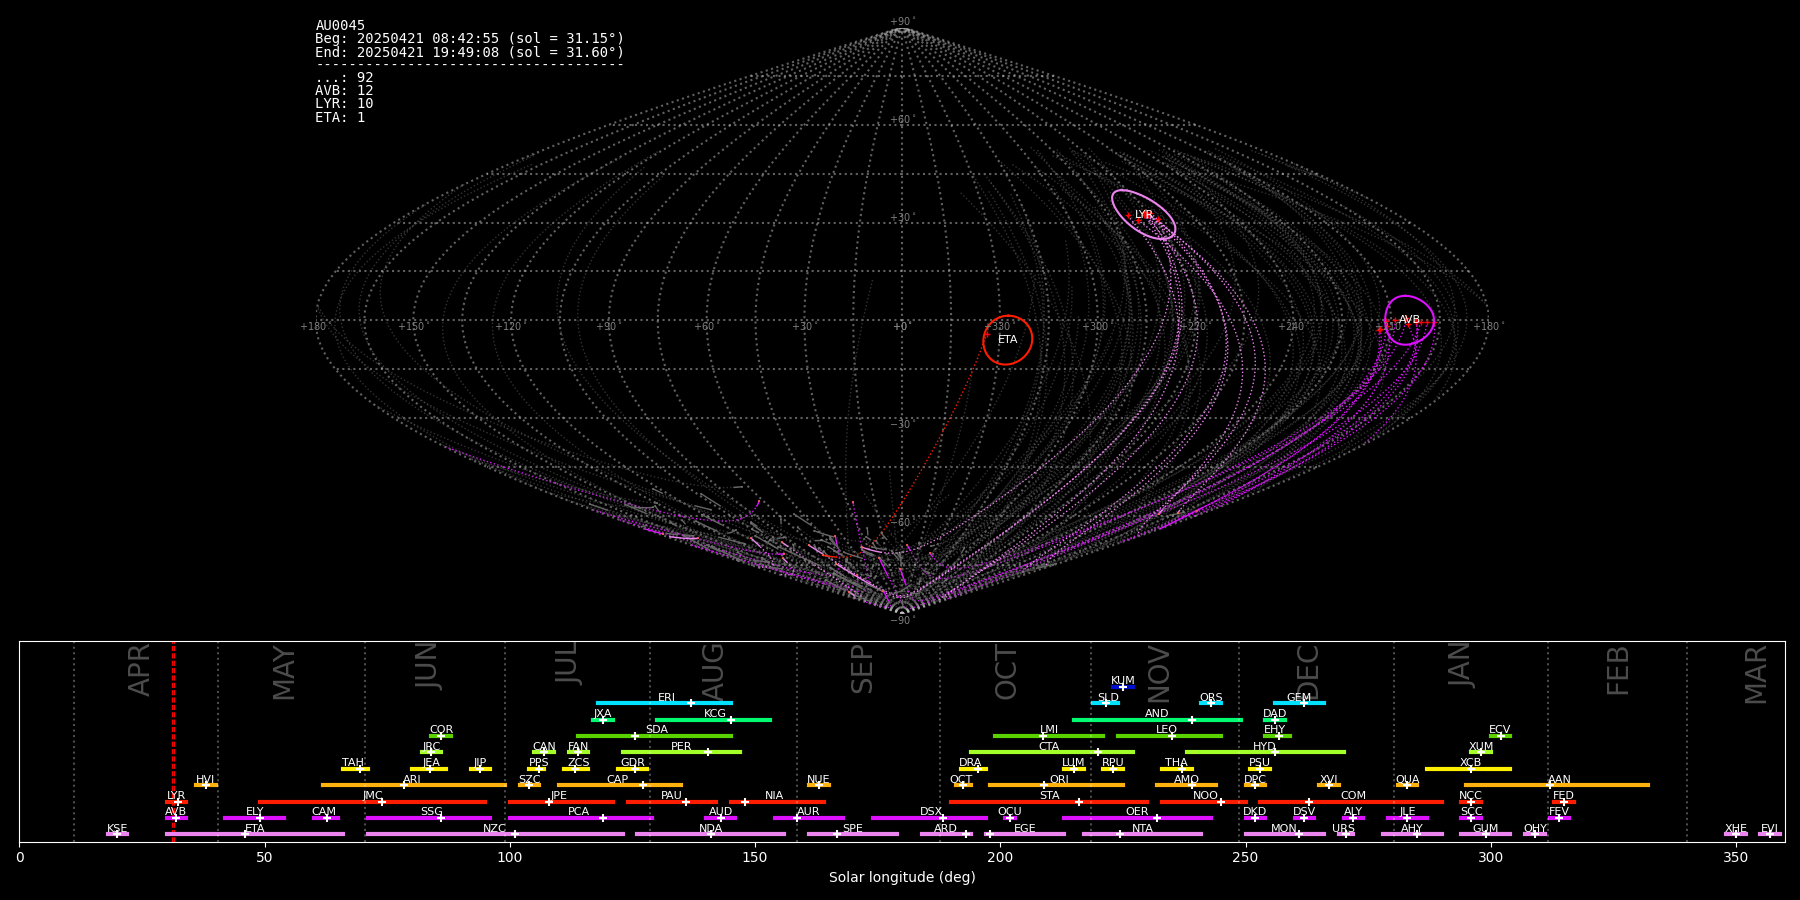Viewport: 1800px width, 900px height.
Task: Click the ERI shower label
Action: click(666, 698)
